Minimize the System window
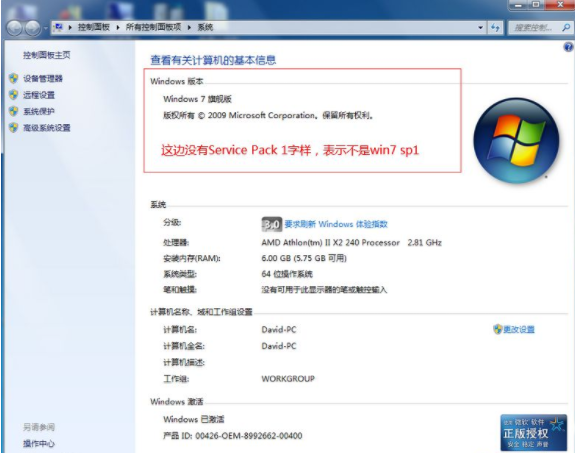This screenshot has height=453, width=575. pos(518,5)
